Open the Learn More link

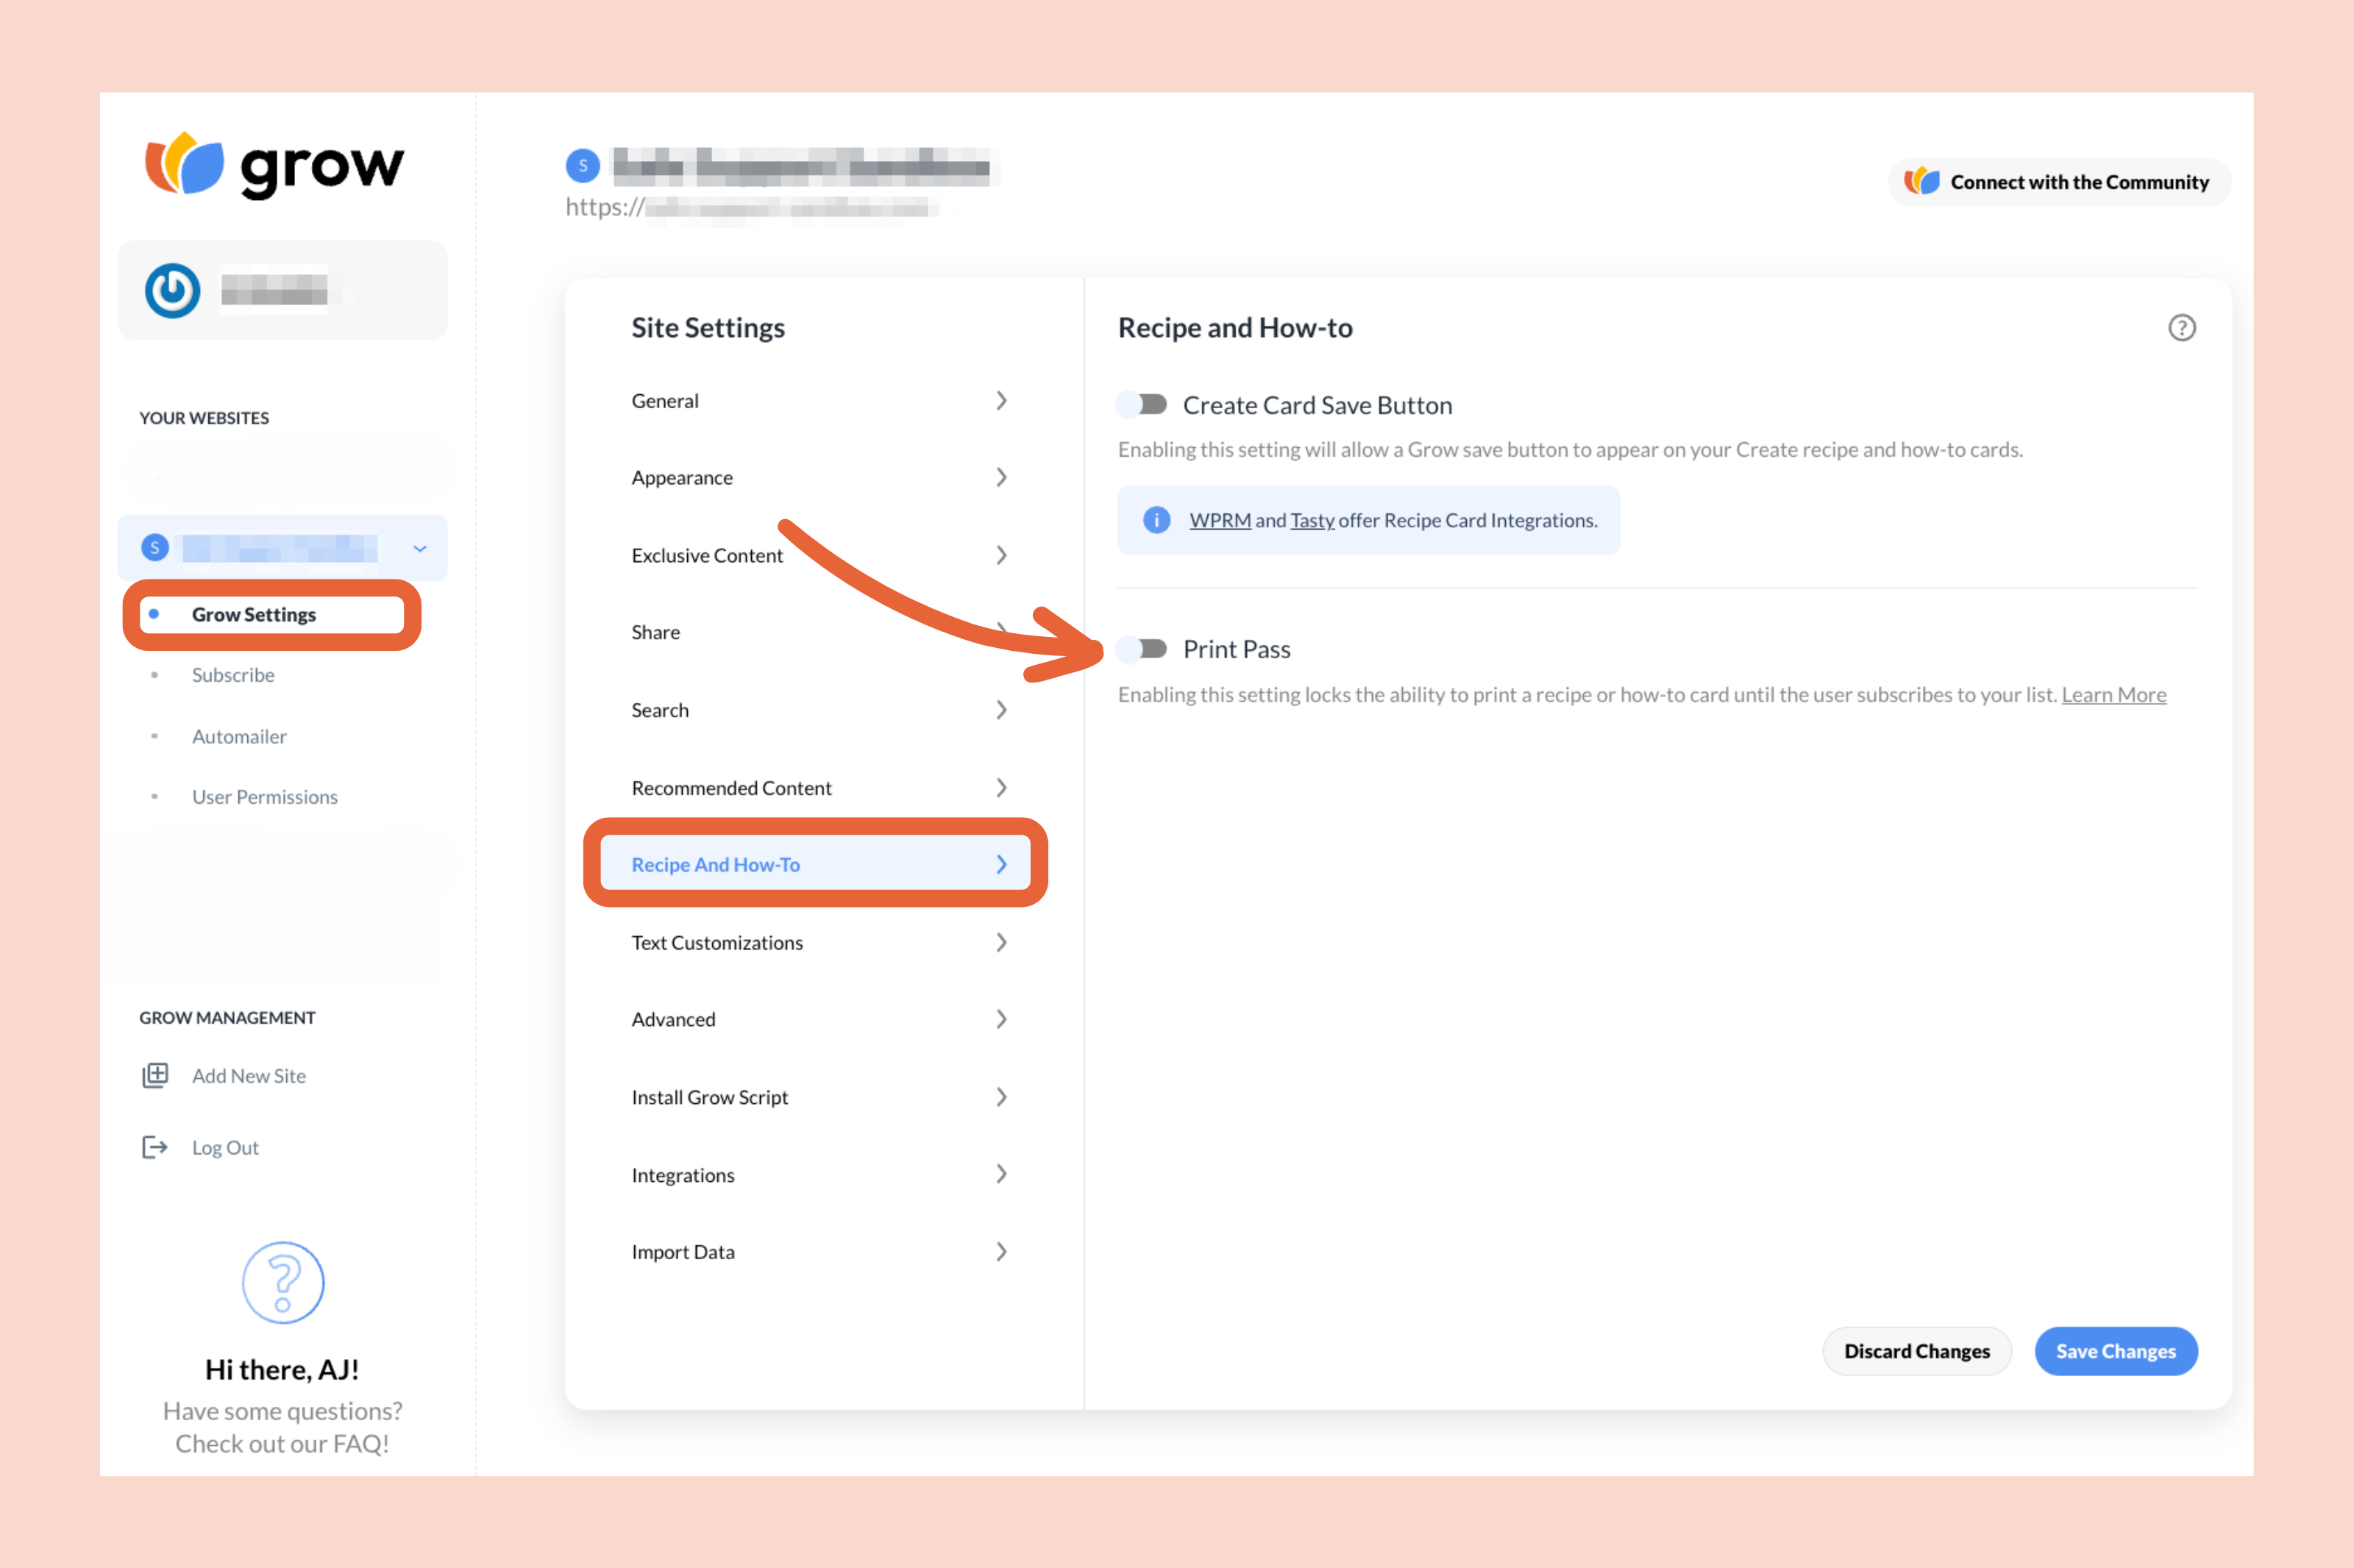(2113, 694)
